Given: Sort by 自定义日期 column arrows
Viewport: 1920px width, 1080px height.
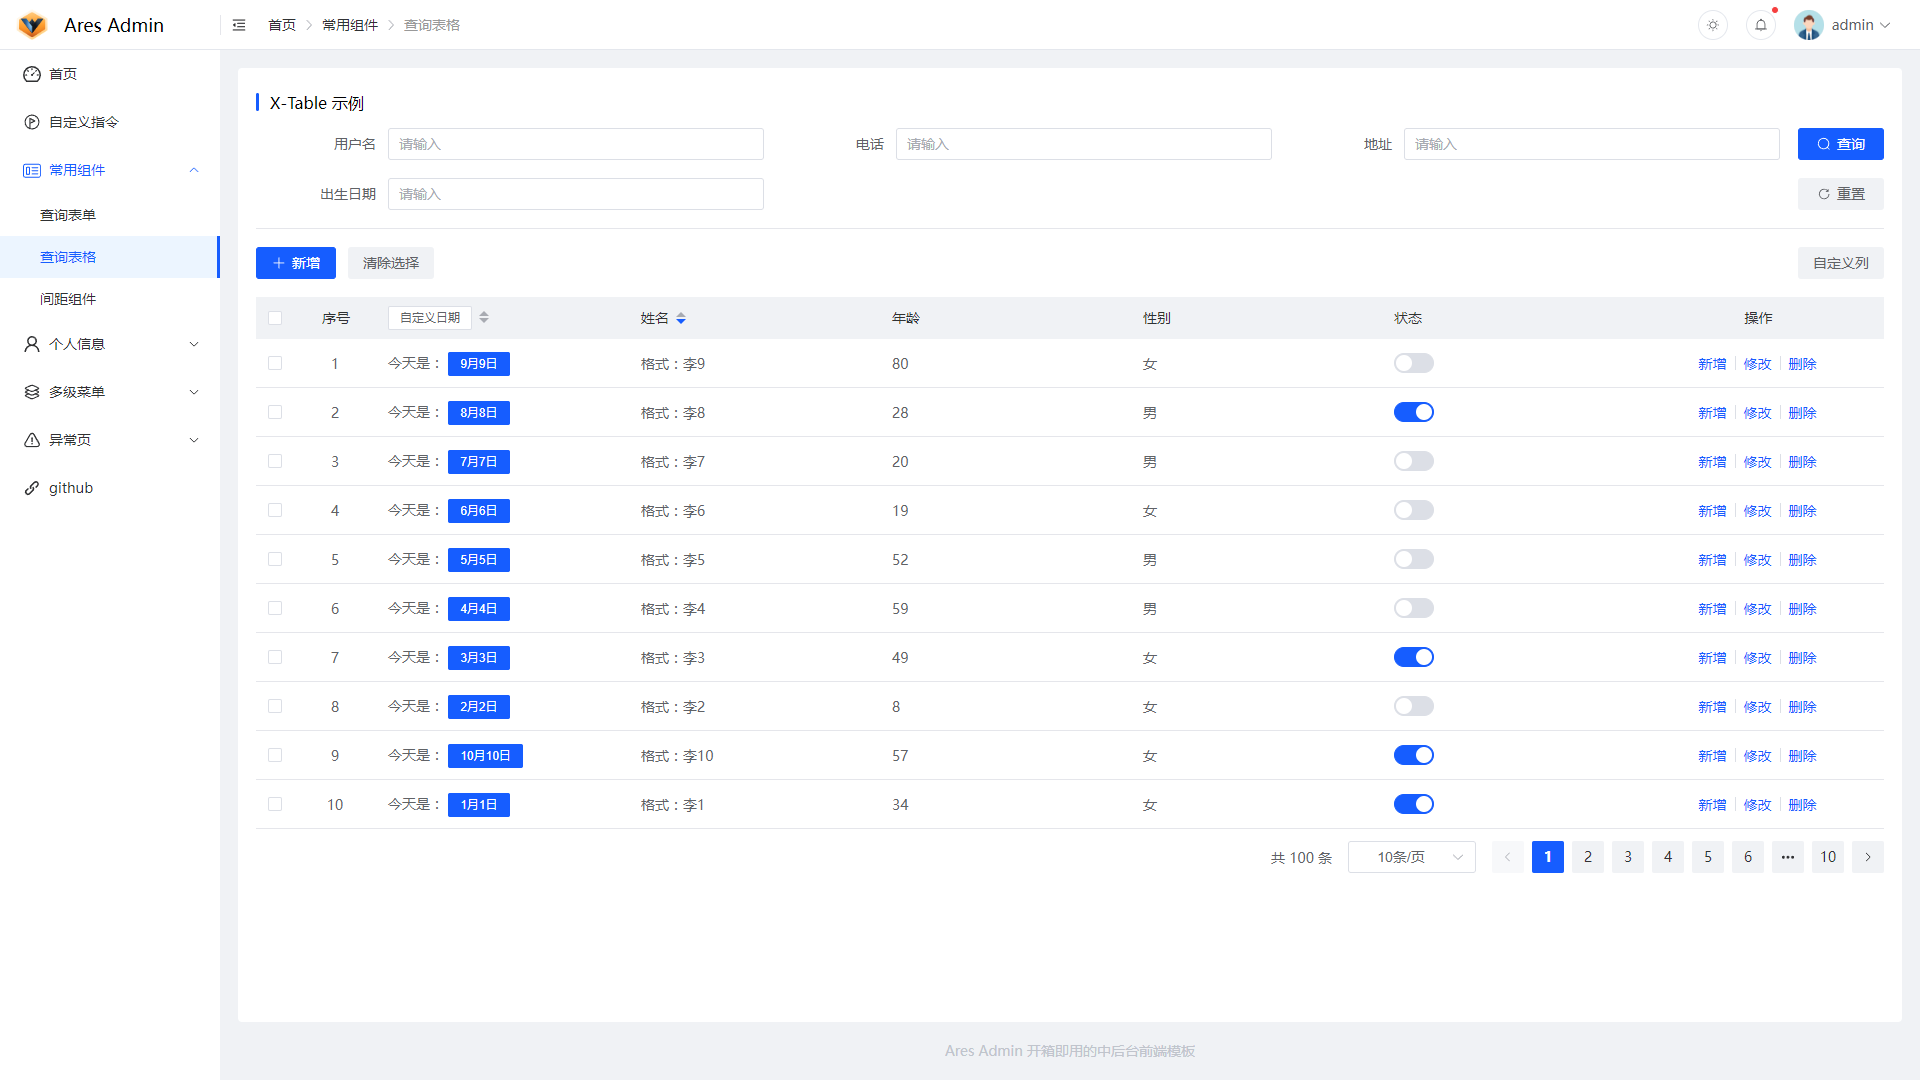Looking at the screenshot, I should (484, 317).
